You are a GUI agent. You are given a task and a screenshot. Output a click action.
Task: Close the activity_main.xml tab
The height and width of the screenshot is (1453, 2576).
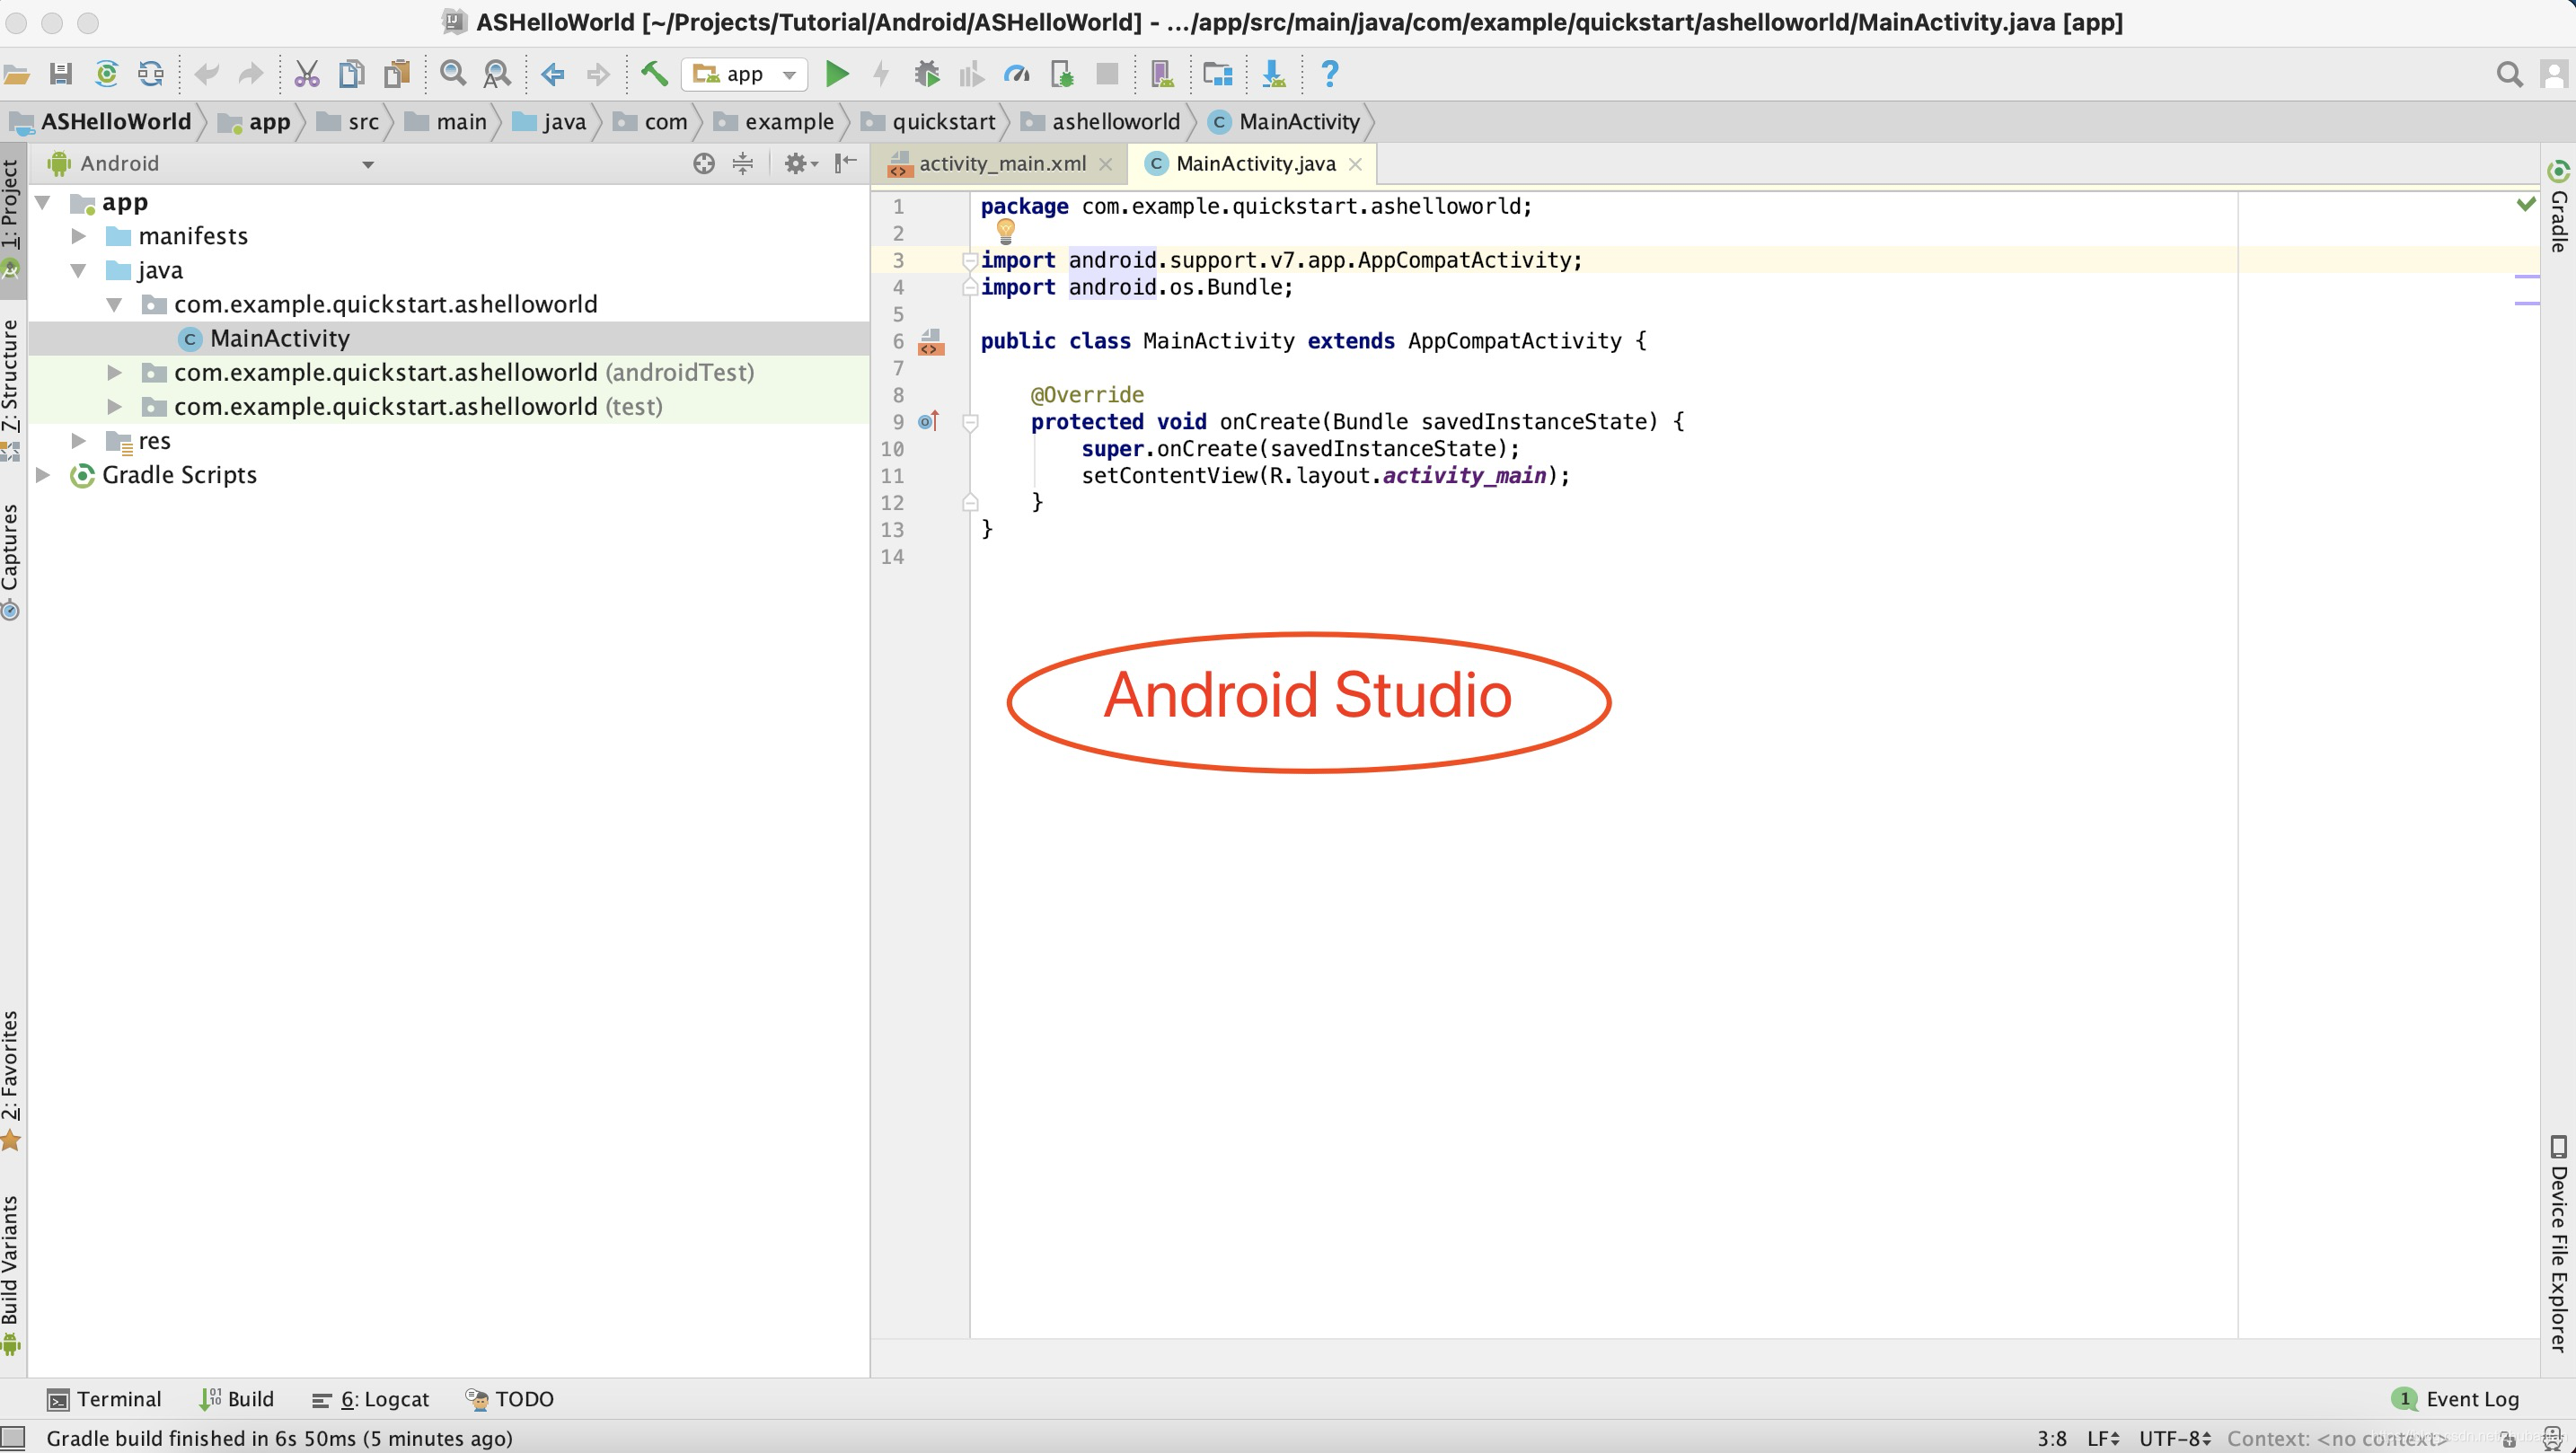[1105, 164]
